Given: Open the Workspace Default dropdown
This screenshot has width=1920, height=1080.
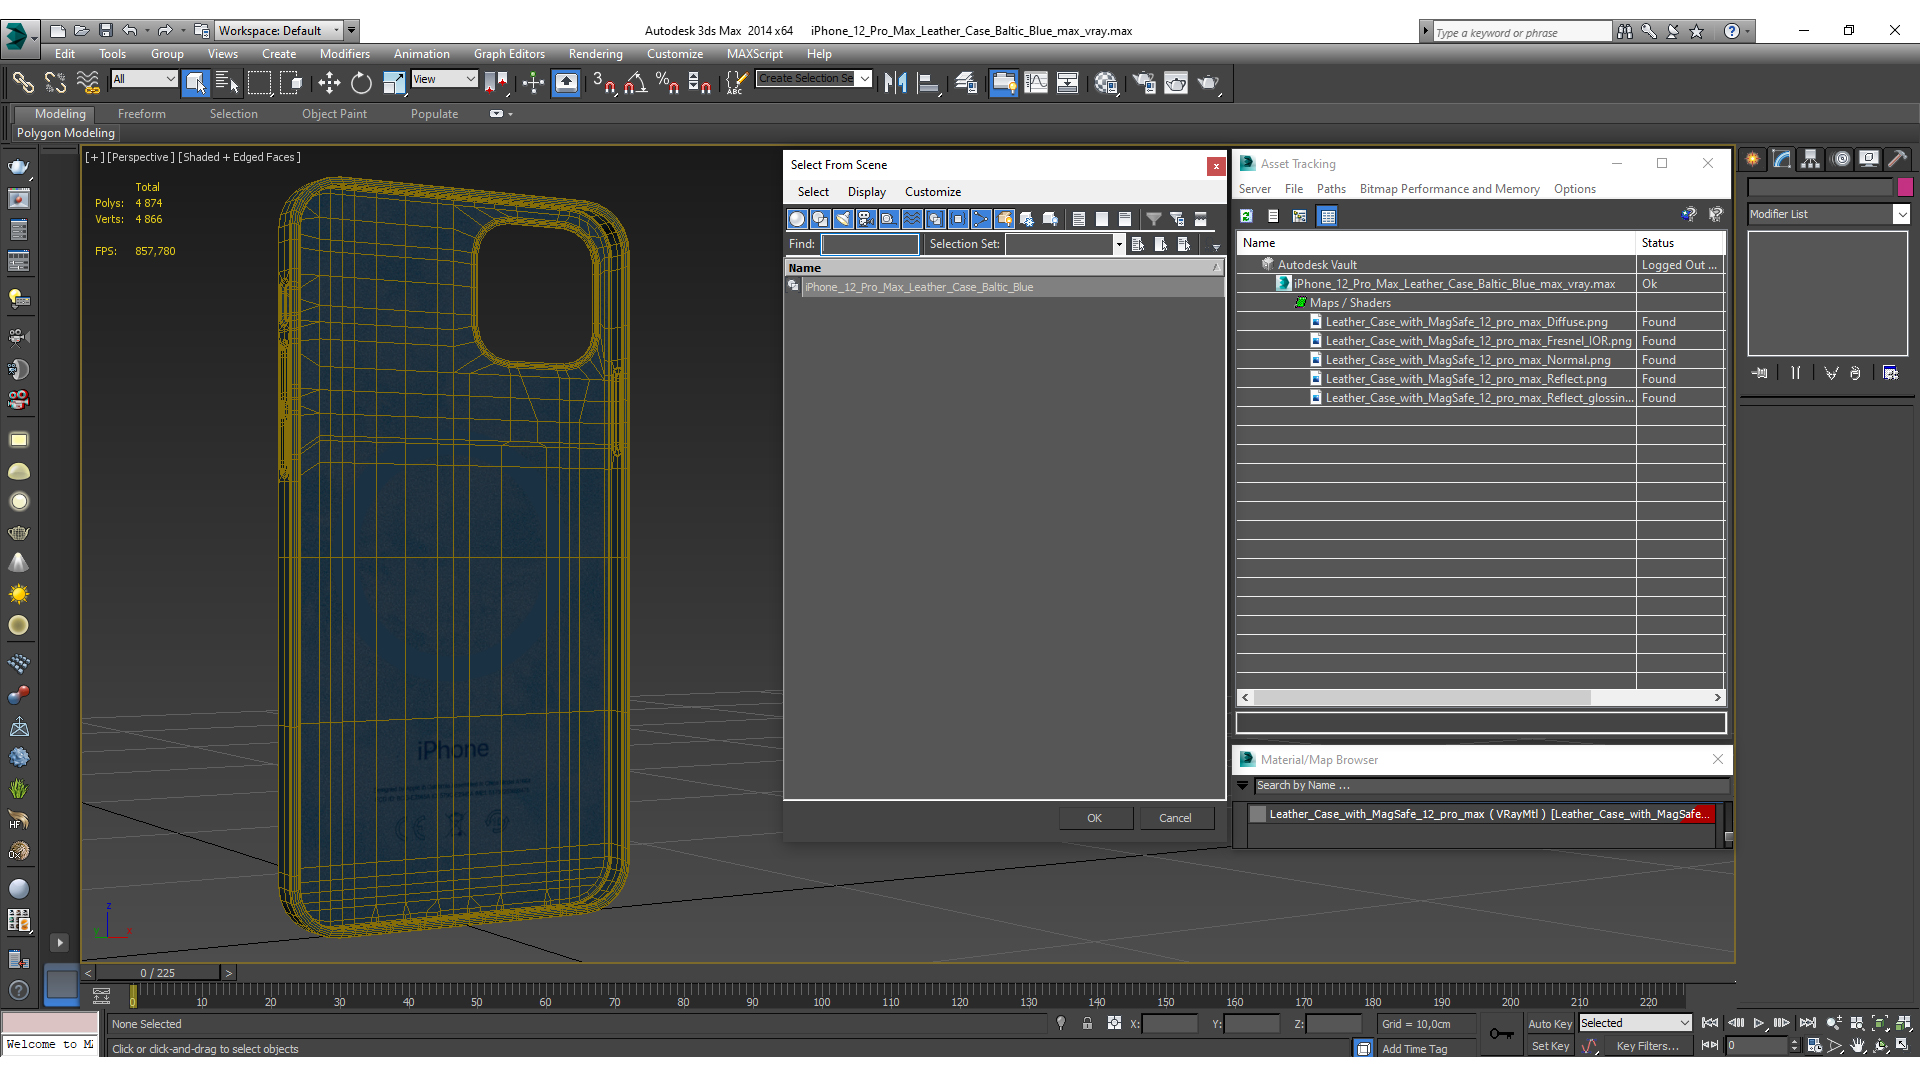Looking at the screenshot, I should point(279,31).
